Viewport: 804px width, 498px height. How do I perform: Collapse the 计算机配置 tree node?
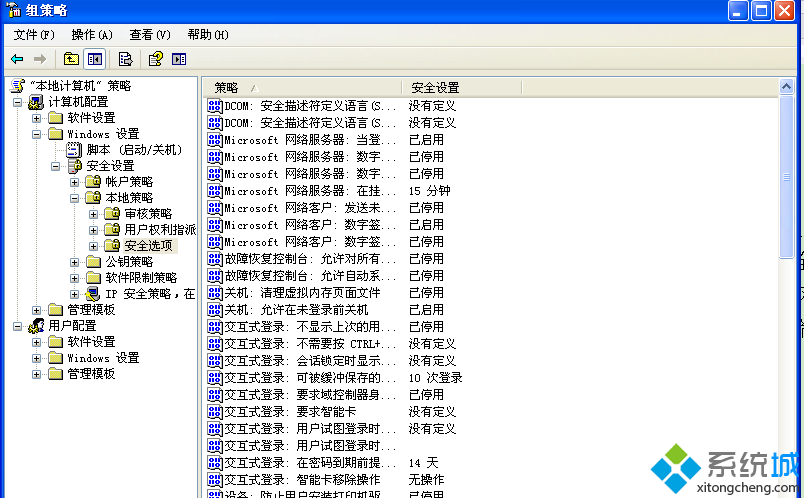(x=18, y=102)
